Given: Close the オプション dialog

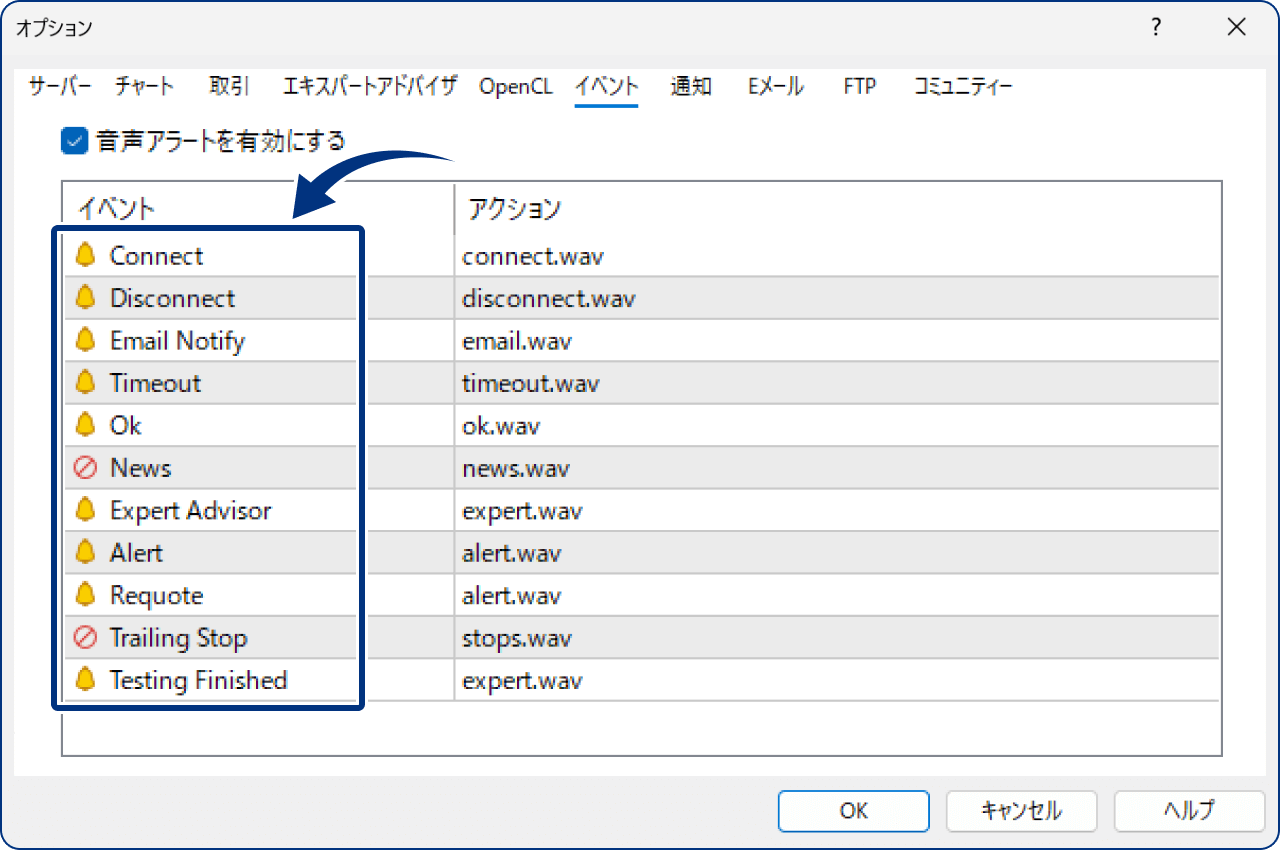Looking at the screenshot, I should coord(1236,28).
